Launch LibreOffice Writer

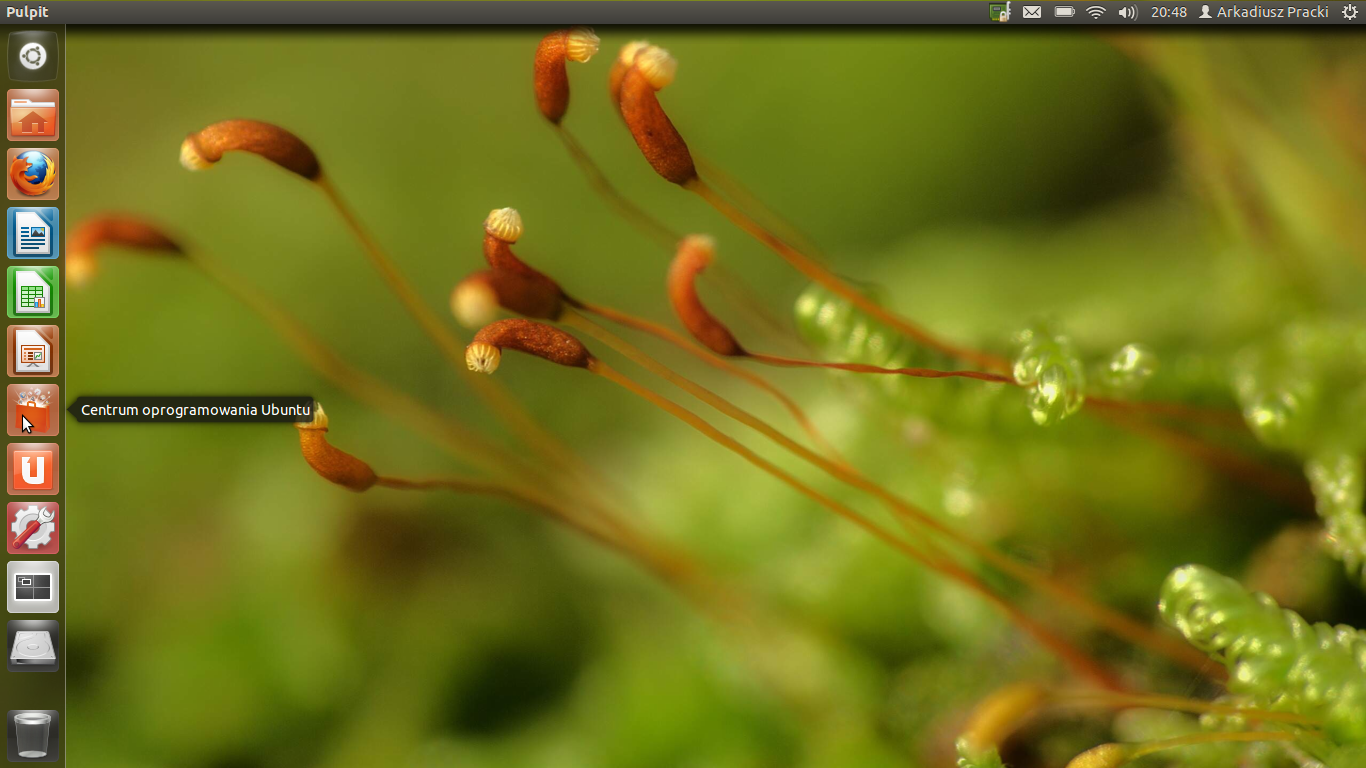point(33,233)
